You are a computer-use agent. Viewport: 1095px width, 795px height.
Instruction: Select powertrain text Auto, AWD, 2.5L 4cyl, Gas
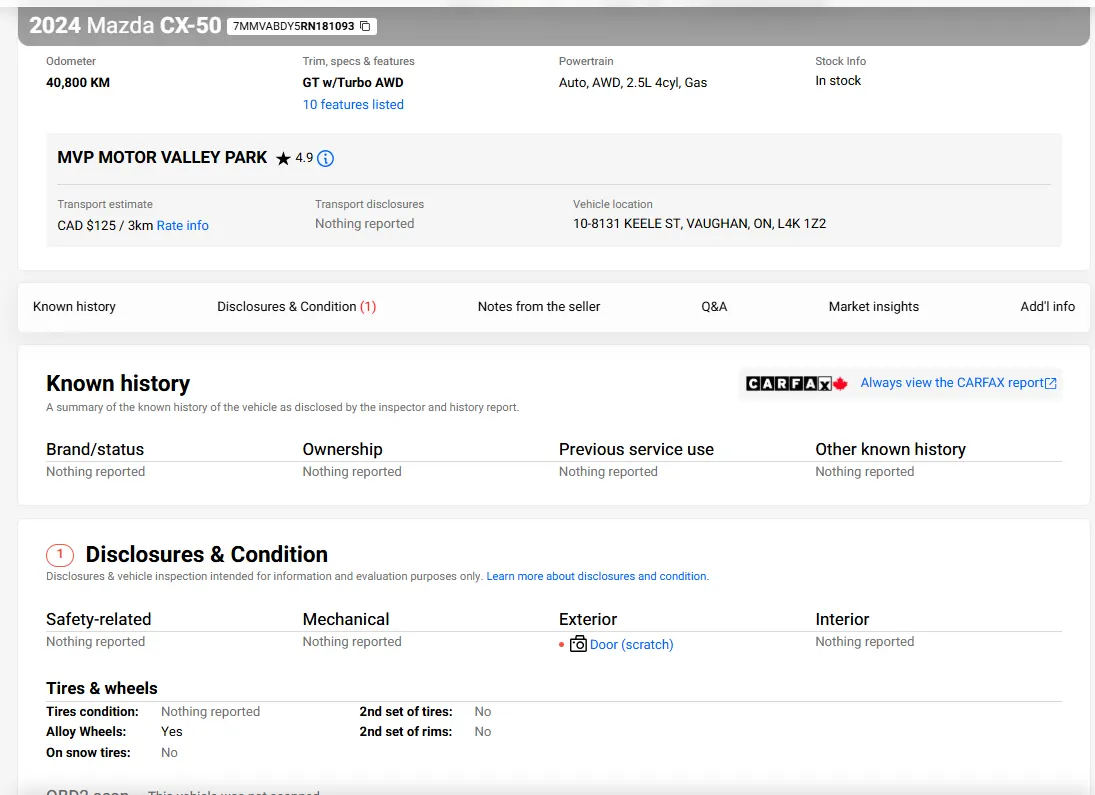click(633, 82)
